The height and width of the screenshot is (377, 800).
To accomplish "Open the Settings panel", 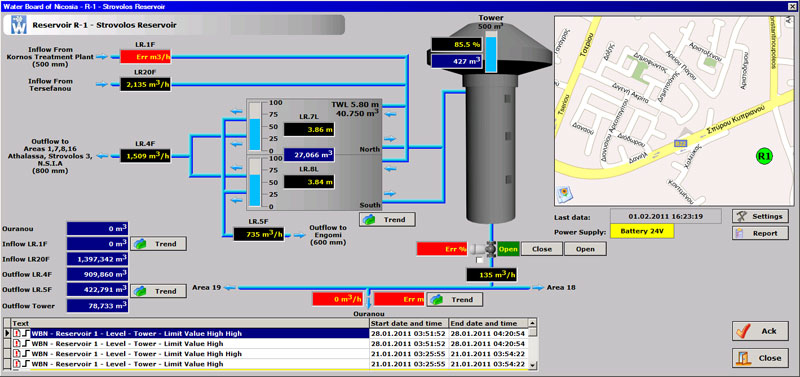I will (760, 216).
